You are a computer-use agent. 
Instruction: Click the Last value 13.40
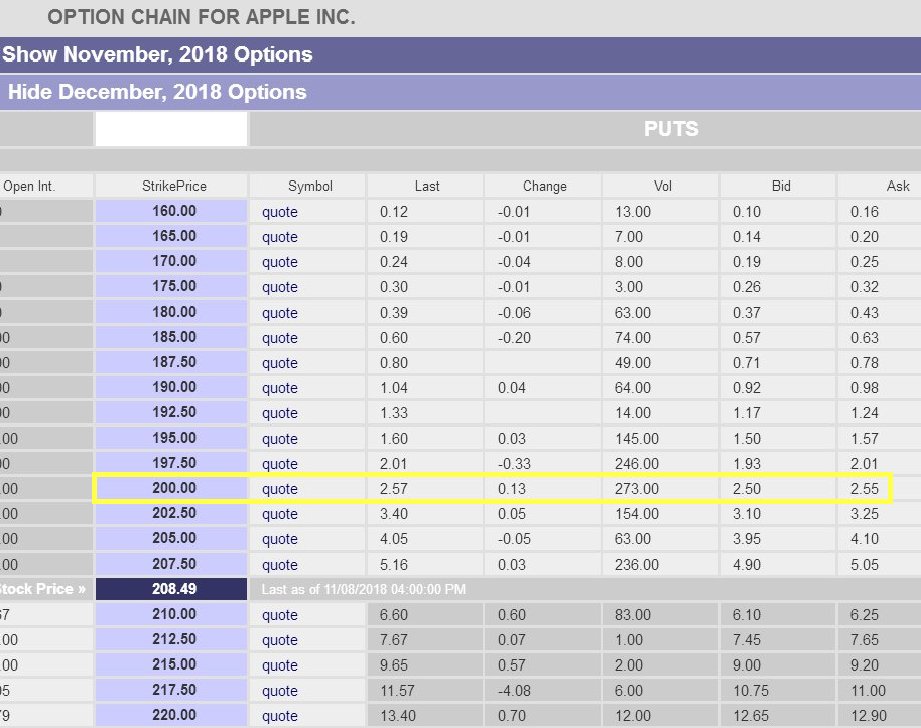coord(398,716)
